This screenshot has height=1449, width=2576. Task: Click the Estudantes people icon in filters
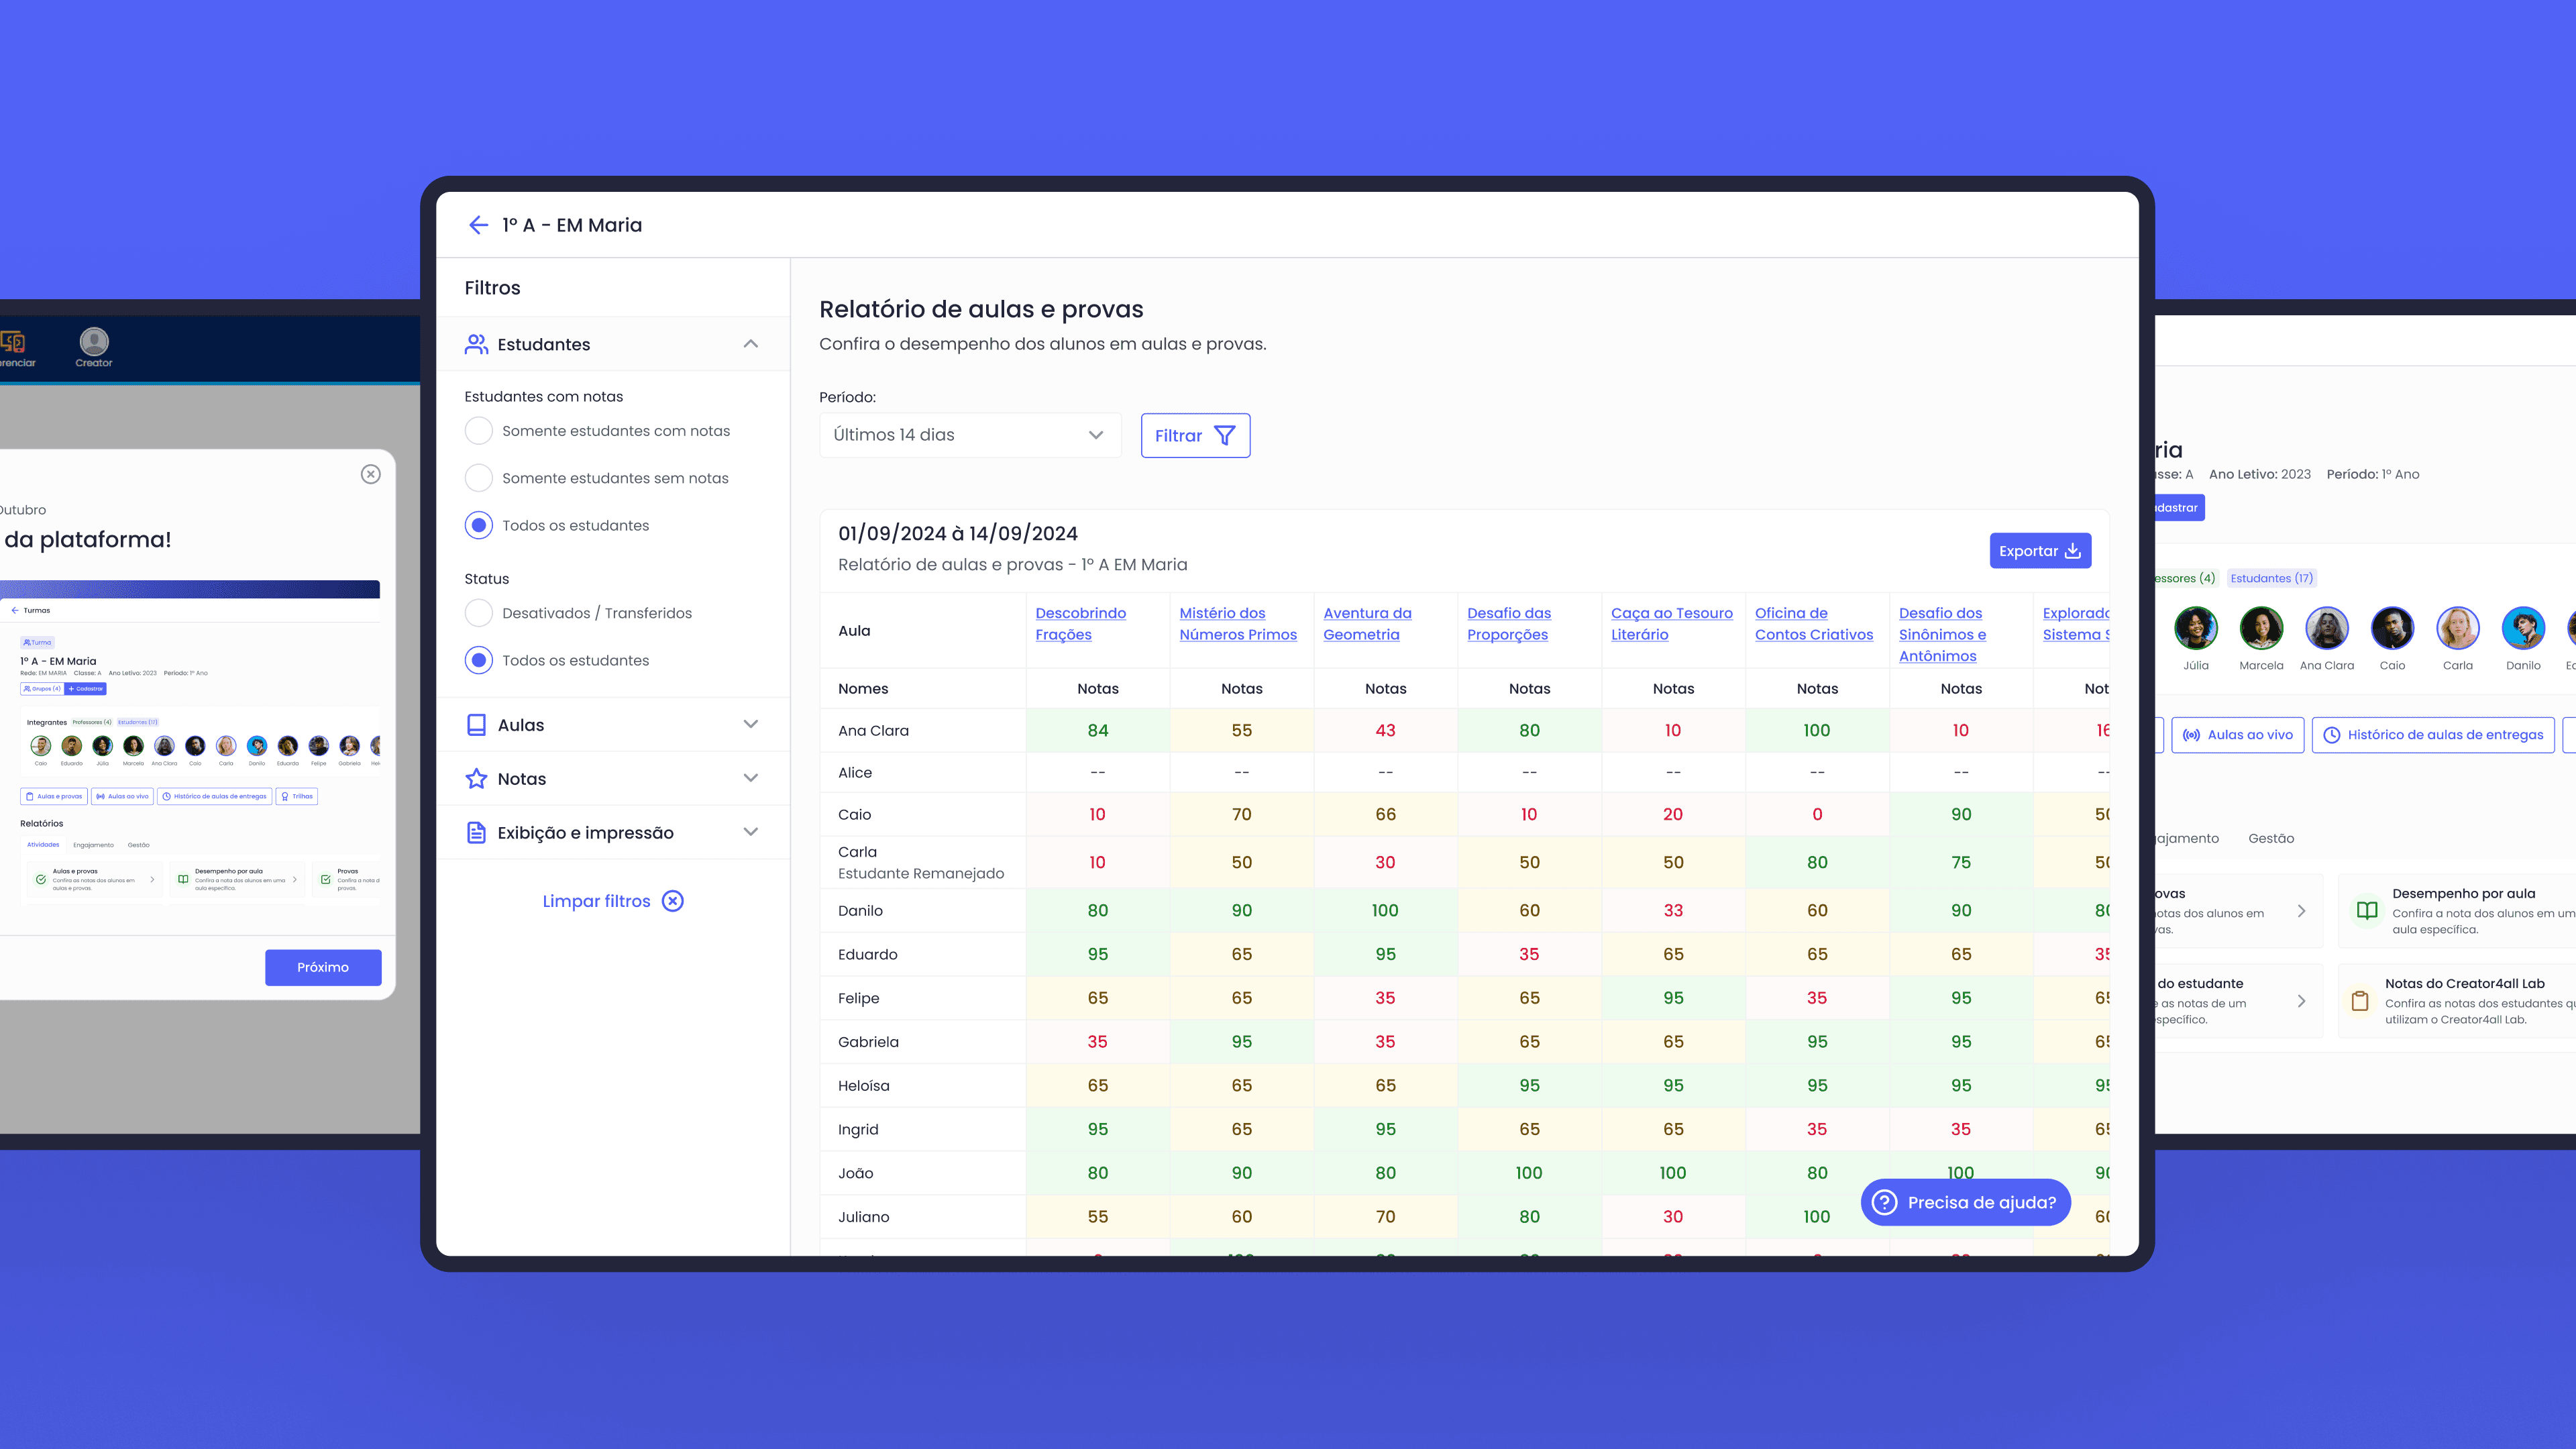coord(476,344)
